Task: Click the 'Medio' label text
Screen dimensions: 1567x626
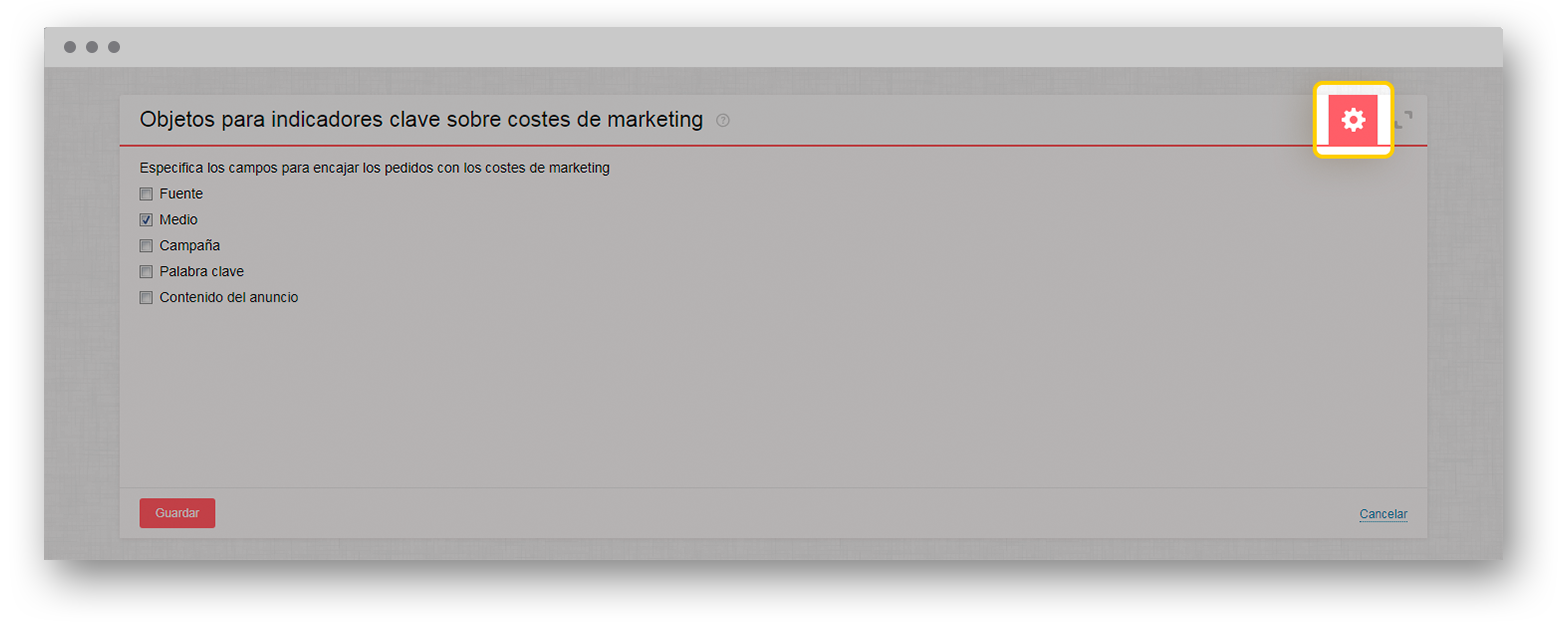Action: [x=179, y=220]
